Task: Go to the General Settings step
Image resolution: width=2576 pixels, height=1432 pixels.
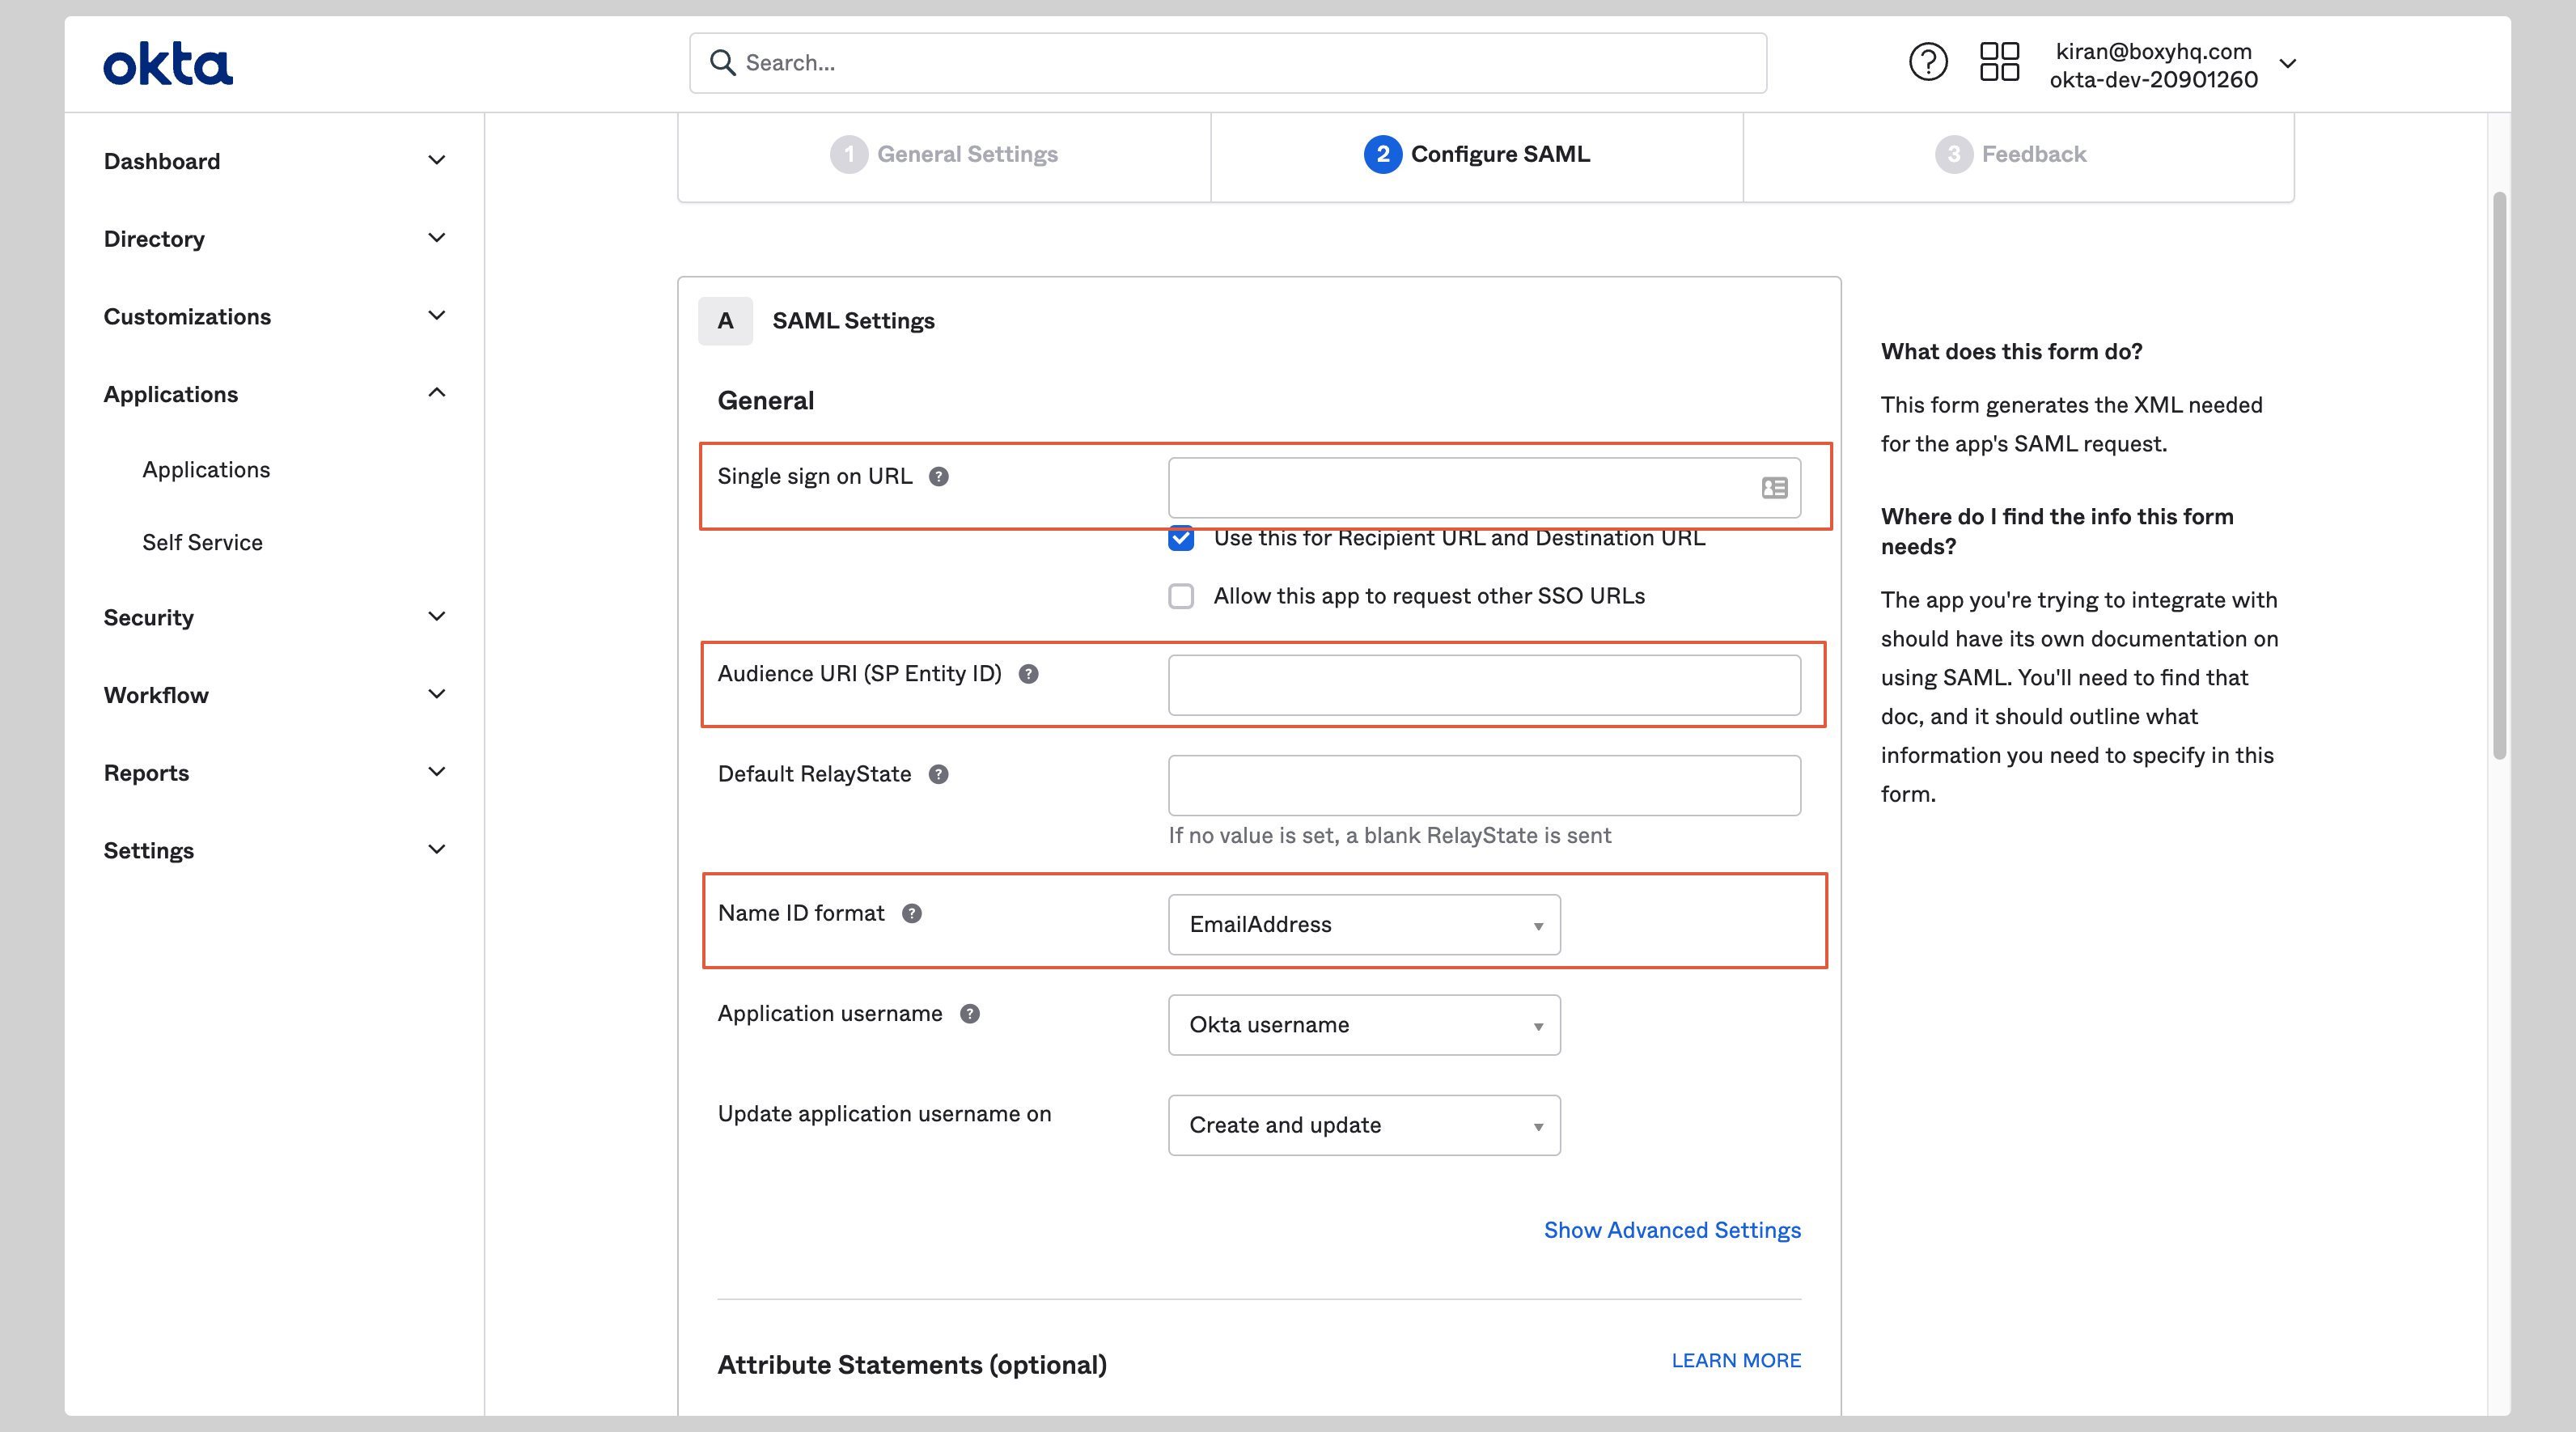Action: tap(944, 155)
